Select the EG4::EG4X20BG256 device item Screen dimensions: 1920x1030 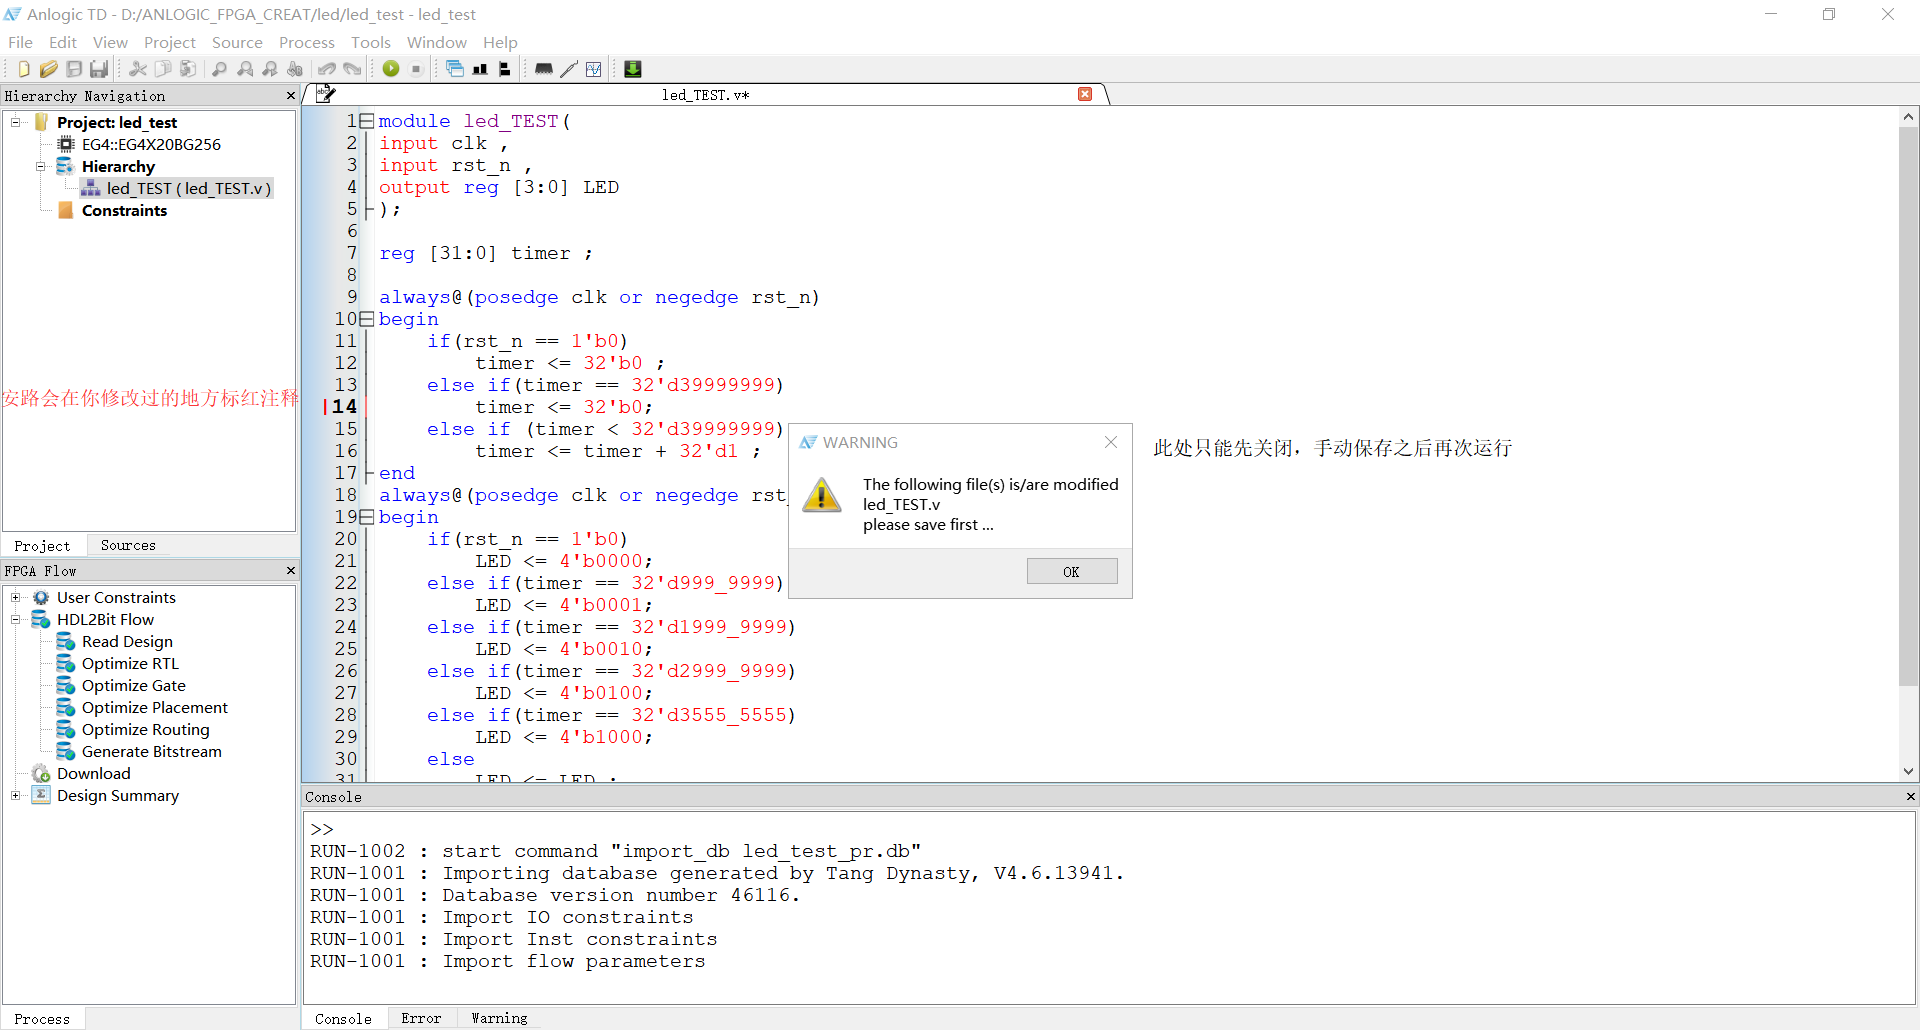click(x=140, y=144)
